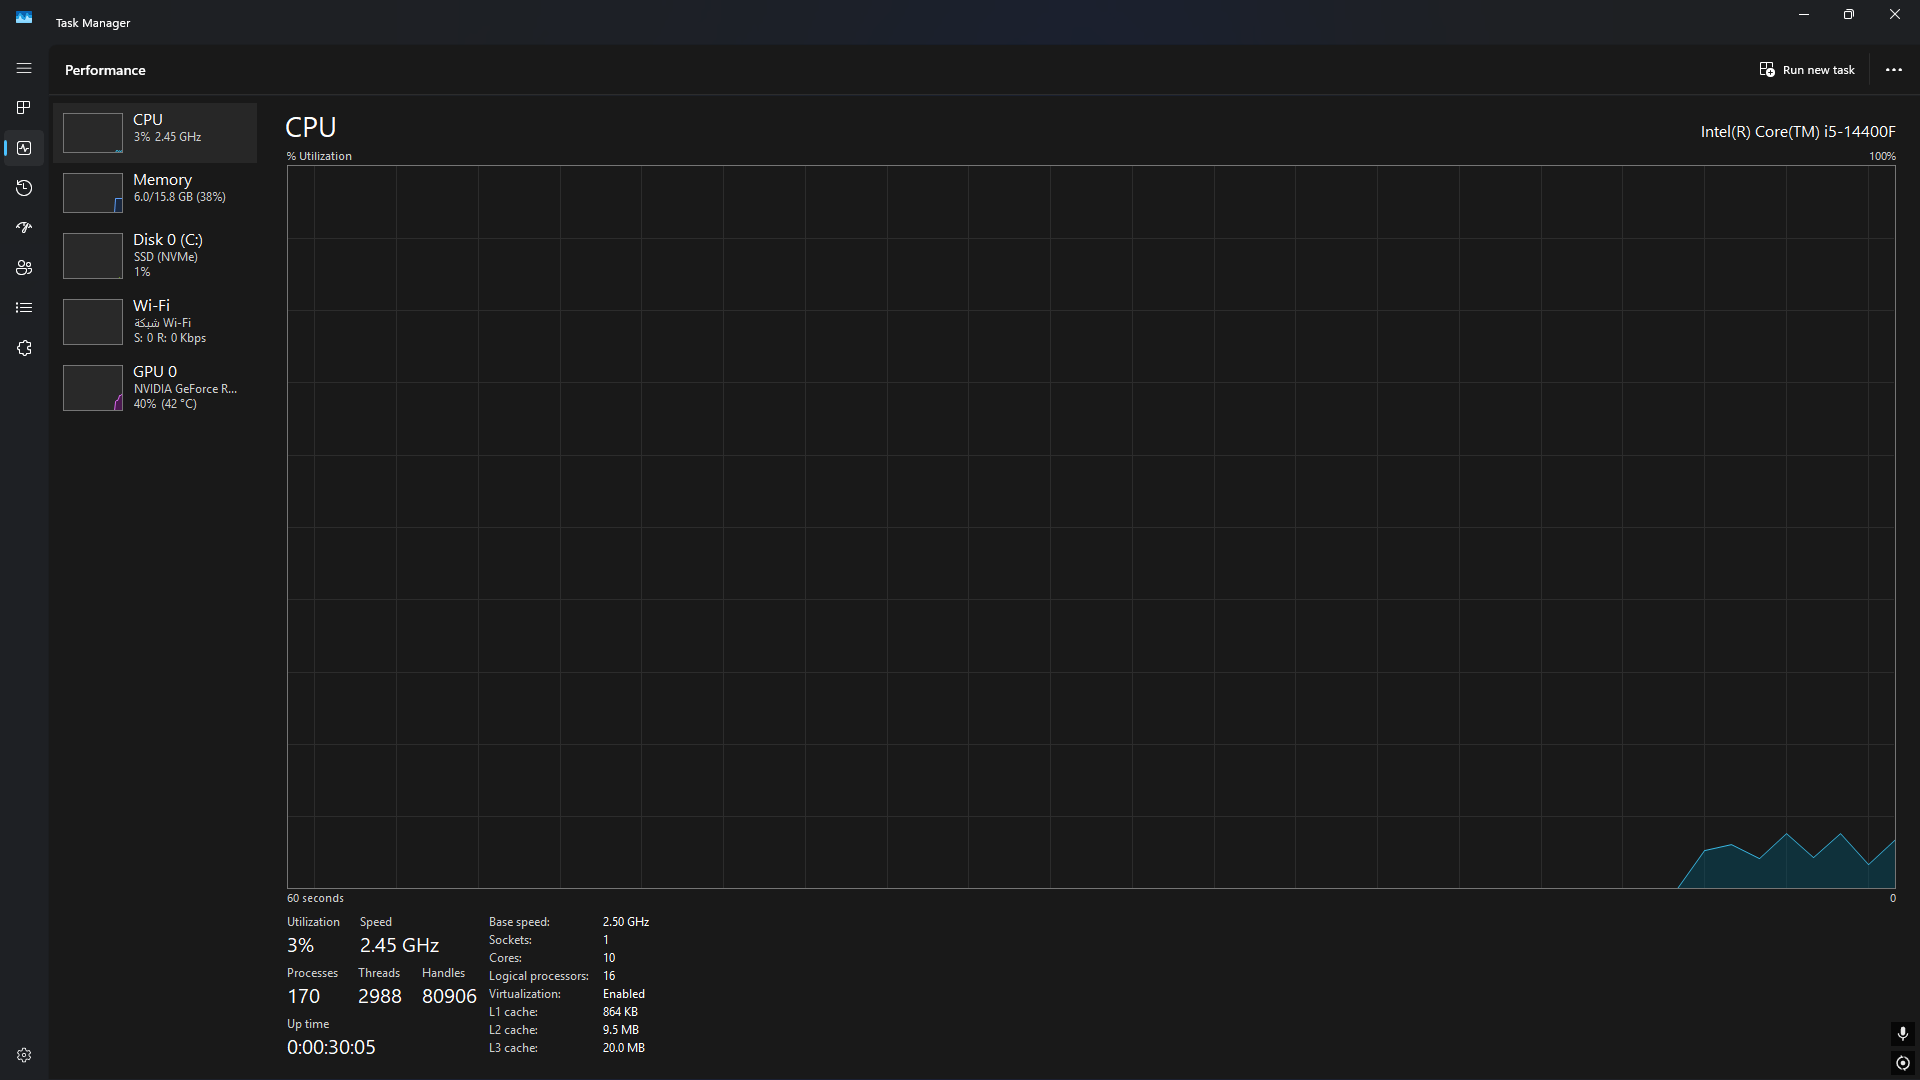Viewport: 1920px width, 1080px height.
Task: Click the Processes count "170"
Action: point(303,996)
